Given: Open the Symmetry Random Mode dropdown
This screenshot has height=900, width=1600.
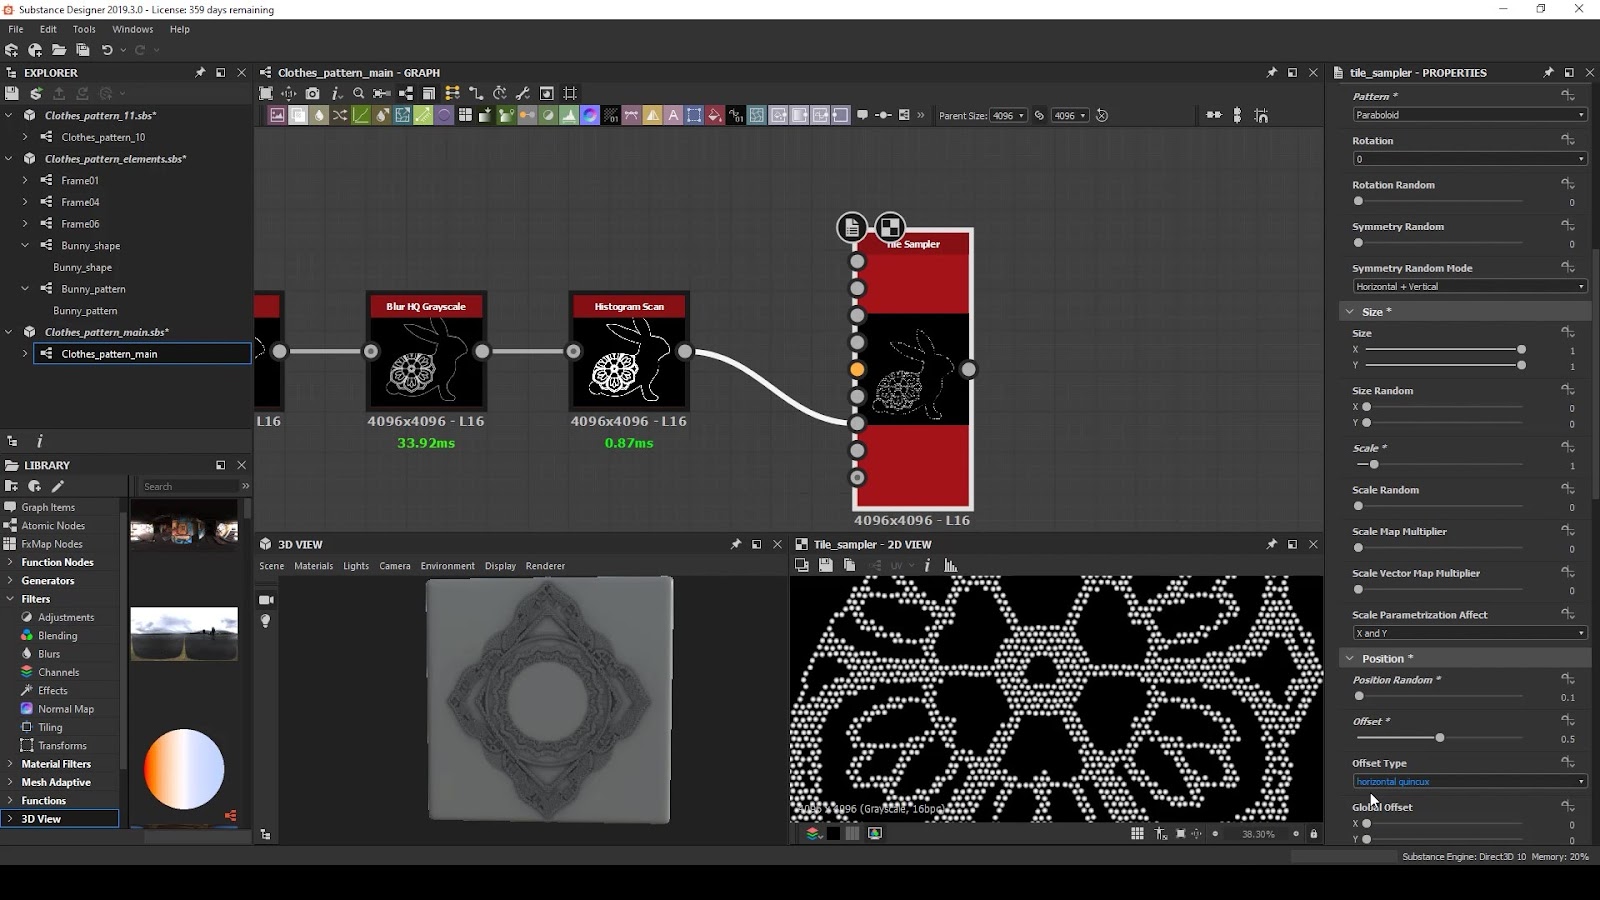Looking at the screenshot, I should point(1469,287).
